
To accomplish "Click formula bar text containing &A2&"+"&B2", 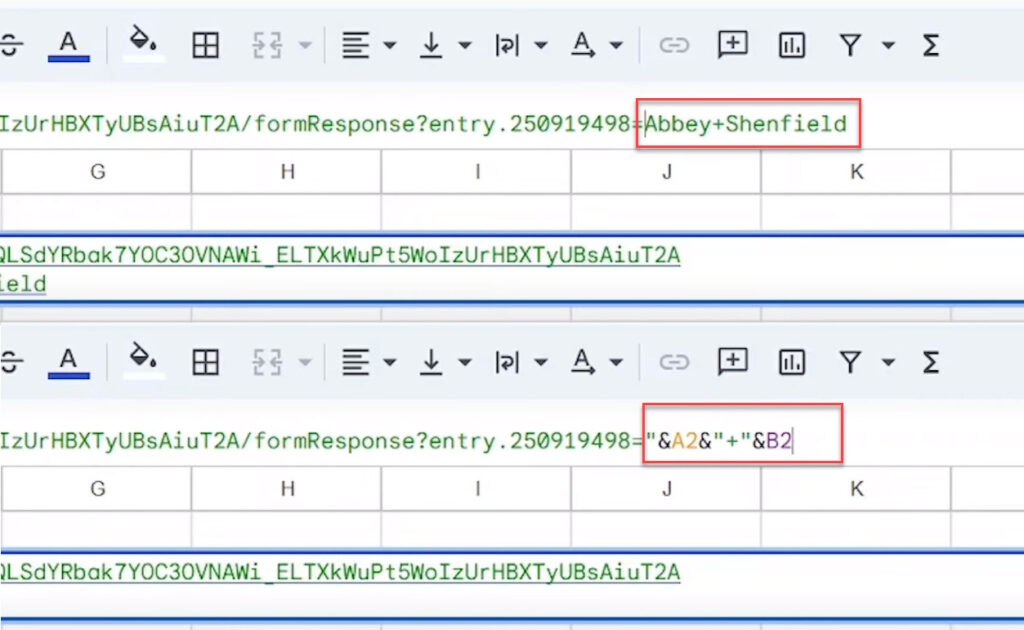I will point(725,442).
